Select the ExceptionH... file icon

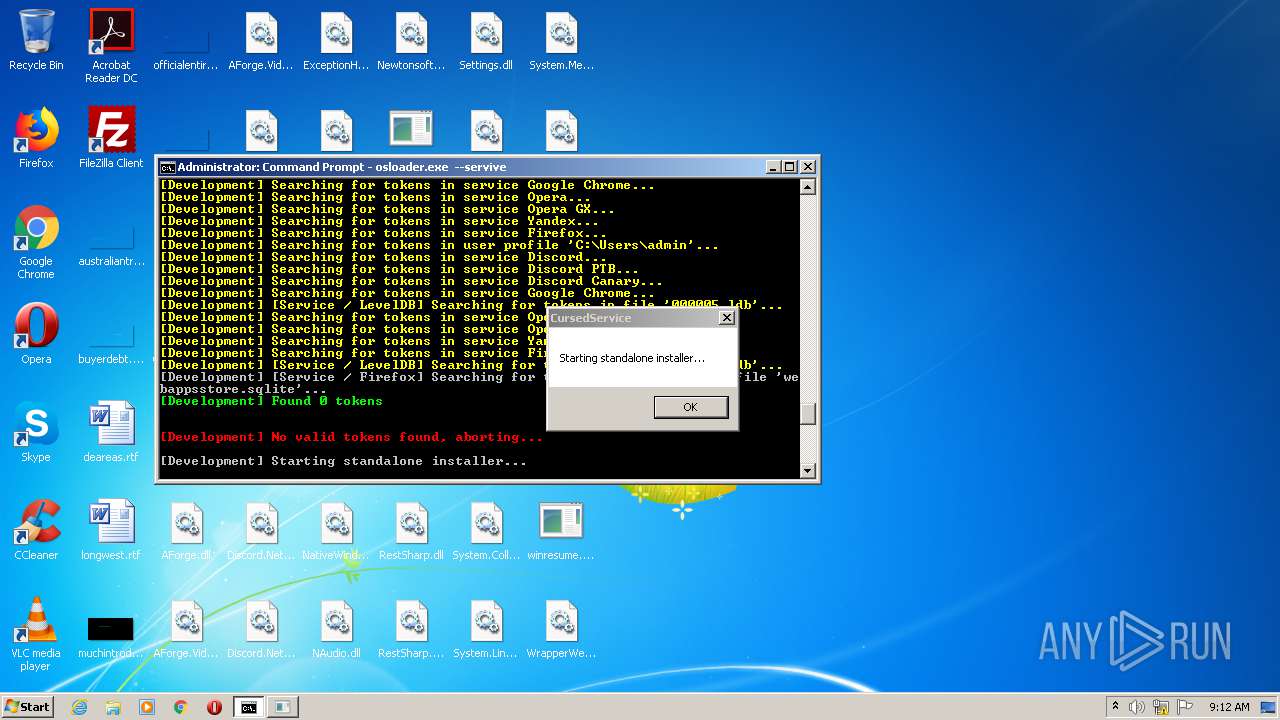336,40
